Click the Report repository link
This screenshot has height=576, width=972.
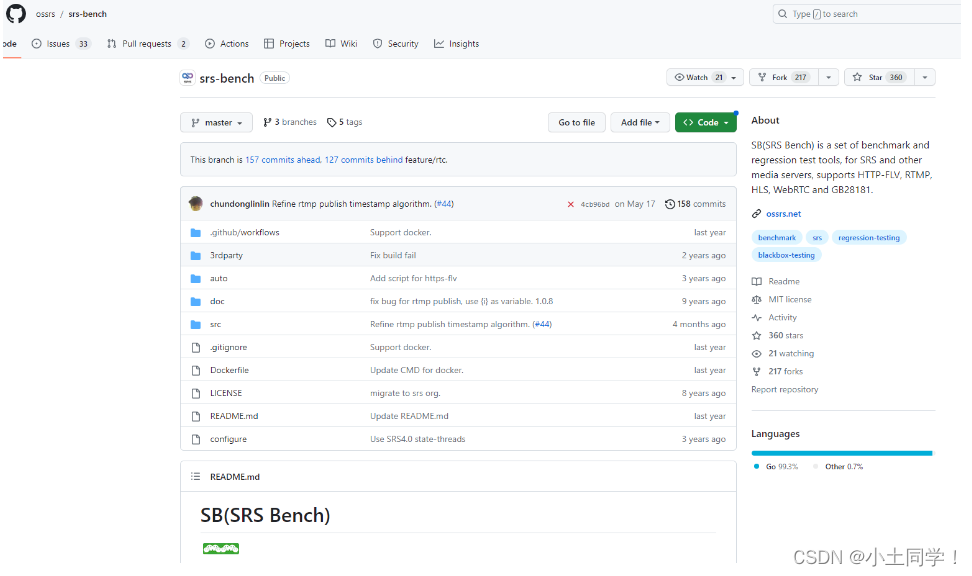[x=785, y=389]
